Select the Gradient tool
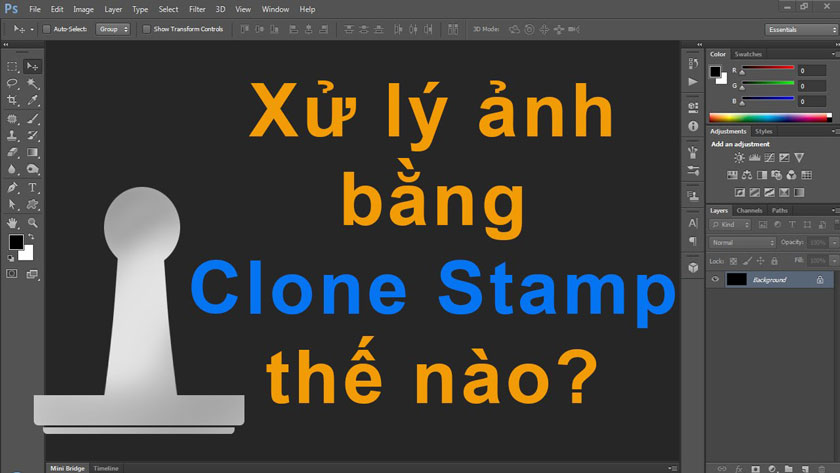 click(33, 153)
